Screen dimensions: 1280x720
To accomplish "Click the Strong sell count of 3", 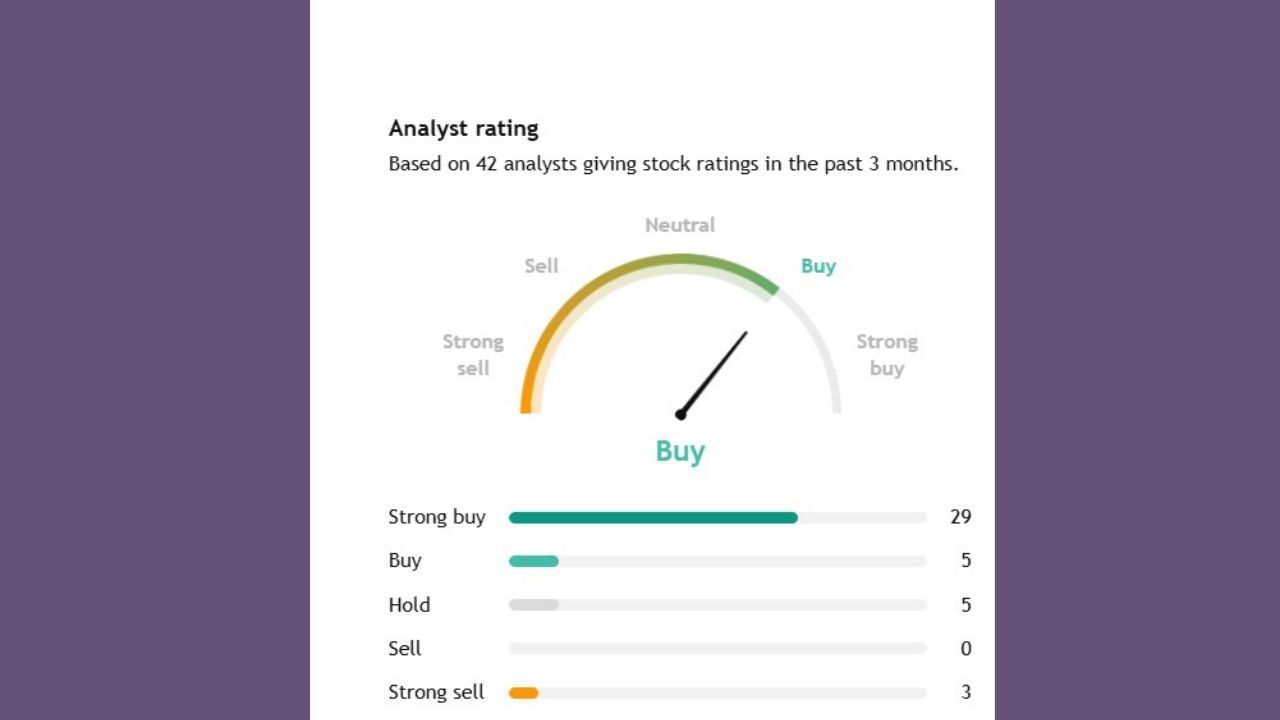I will 965,692.
